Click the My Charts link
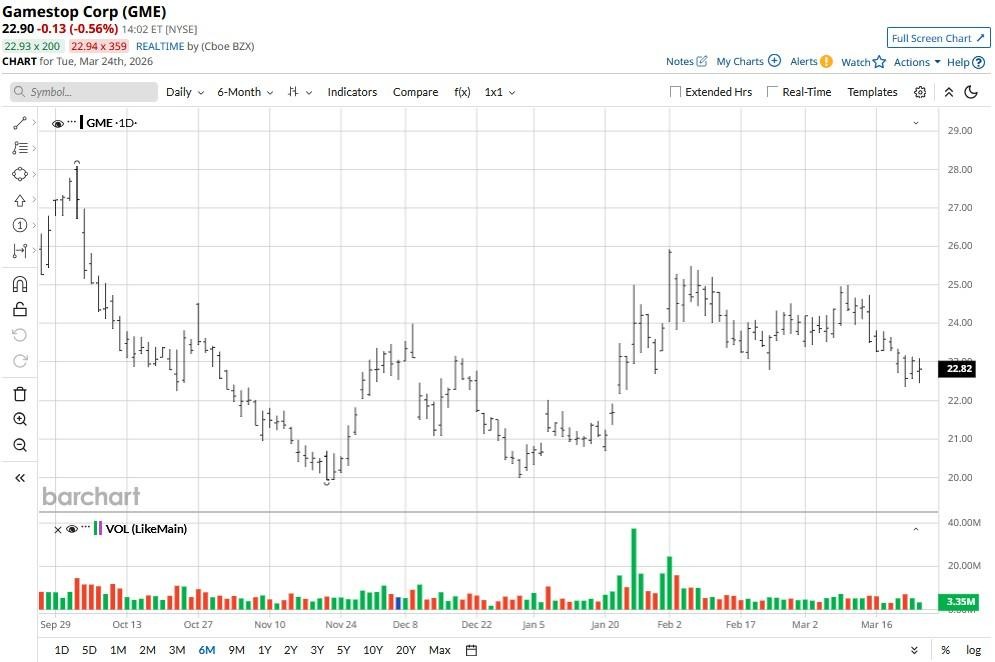Viewport: 995px width, 662px height. [740, 62]
